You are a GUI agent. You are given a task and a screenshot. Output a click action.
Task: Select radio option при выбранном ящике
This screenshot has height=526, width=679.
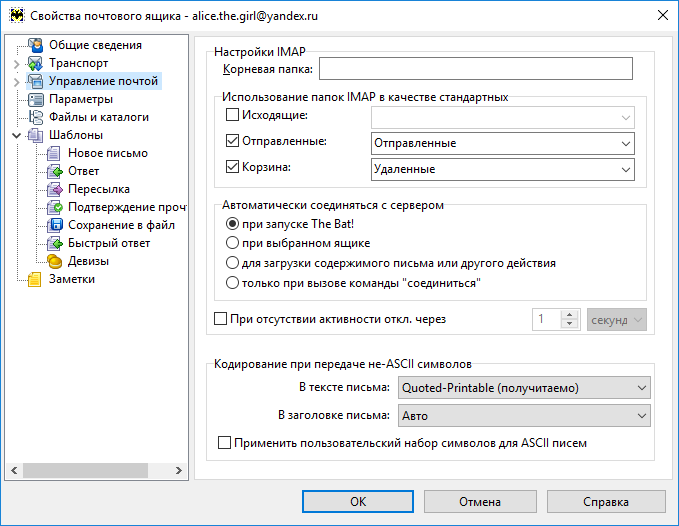(233, 243)
